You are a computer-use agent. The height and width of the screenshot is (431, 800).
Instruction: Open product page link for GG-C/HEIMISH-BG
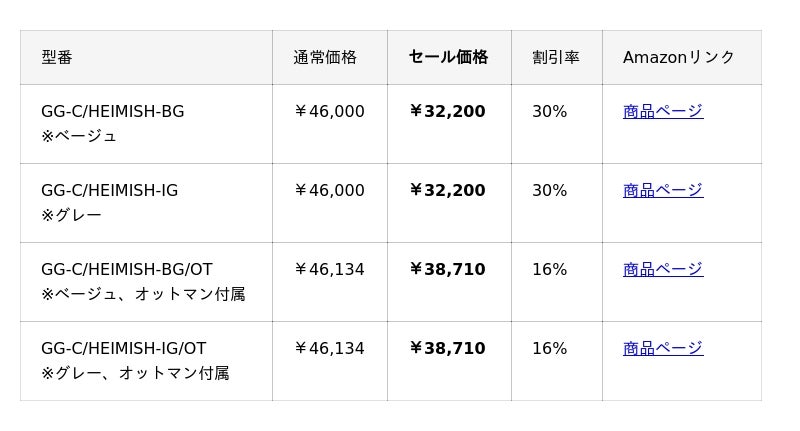tap(662, 111)
